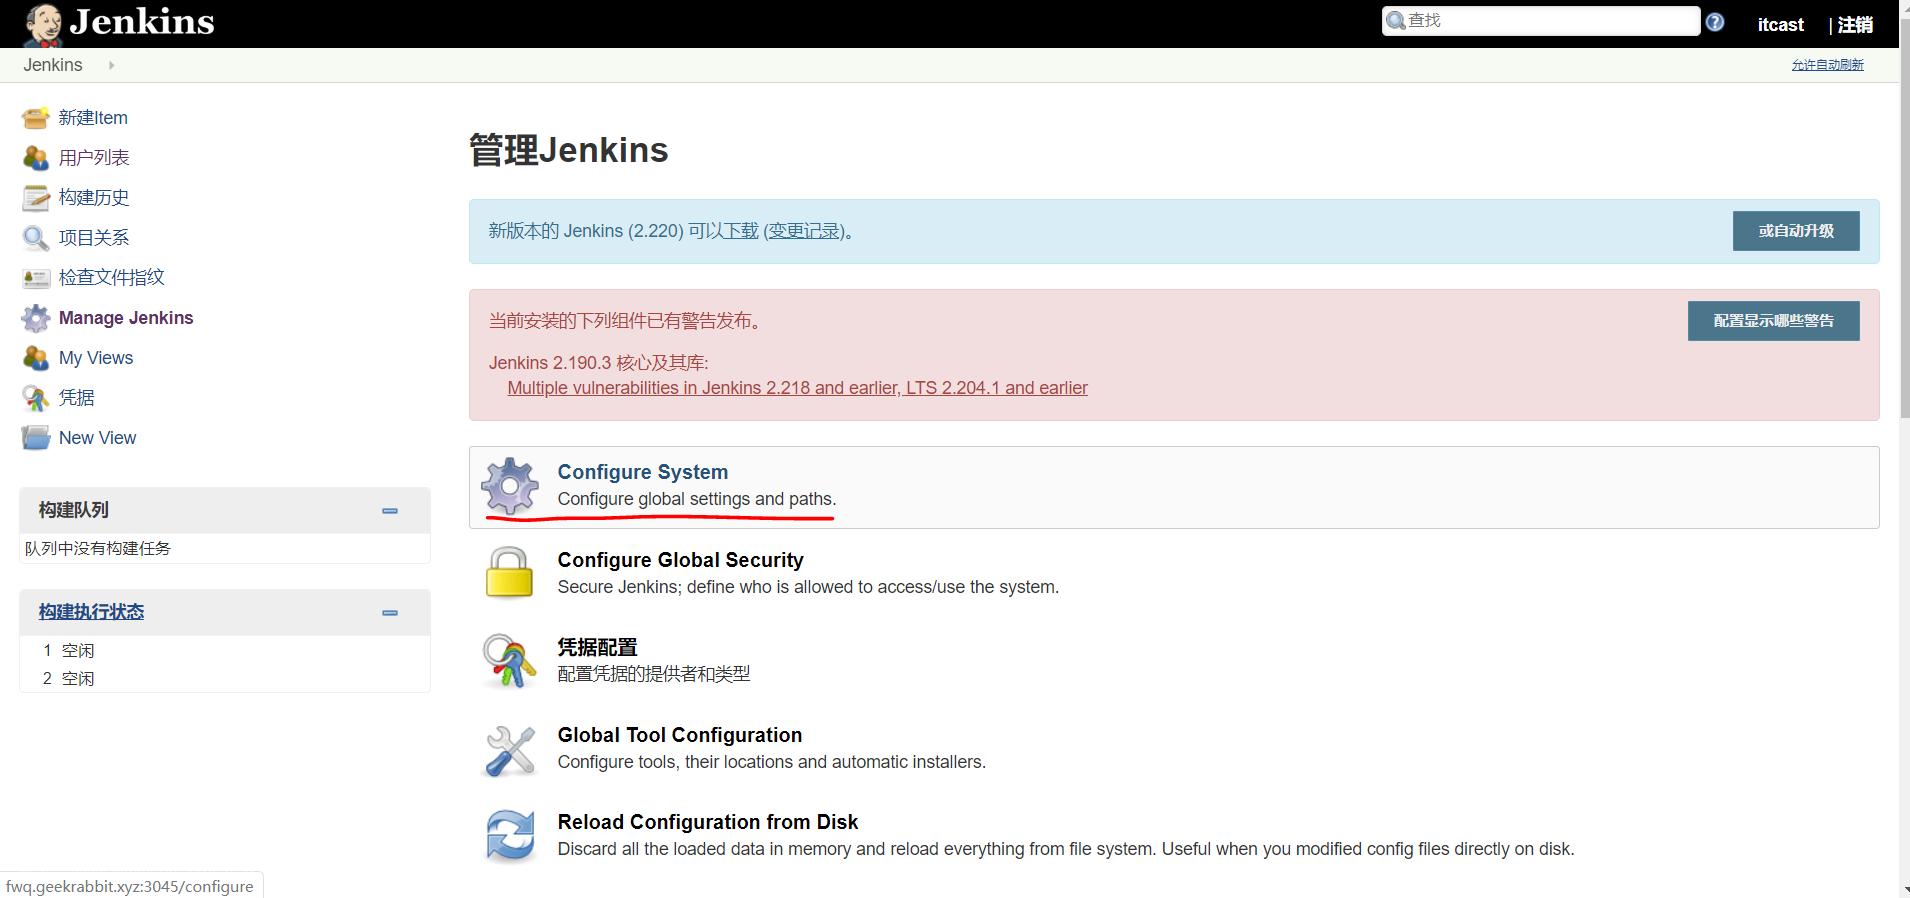Click the Configure System gear icon

point(510,486)
